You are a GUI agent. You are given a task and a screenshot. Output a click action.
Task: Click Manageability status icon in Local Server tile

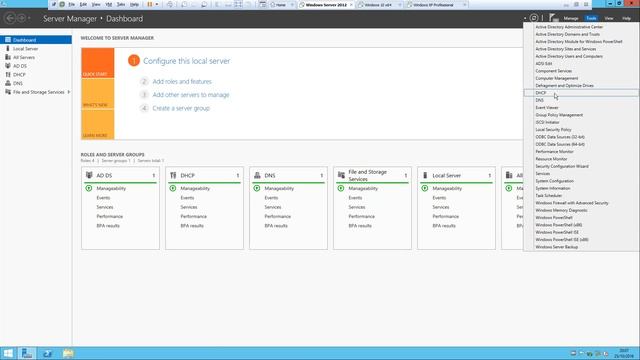425,188
